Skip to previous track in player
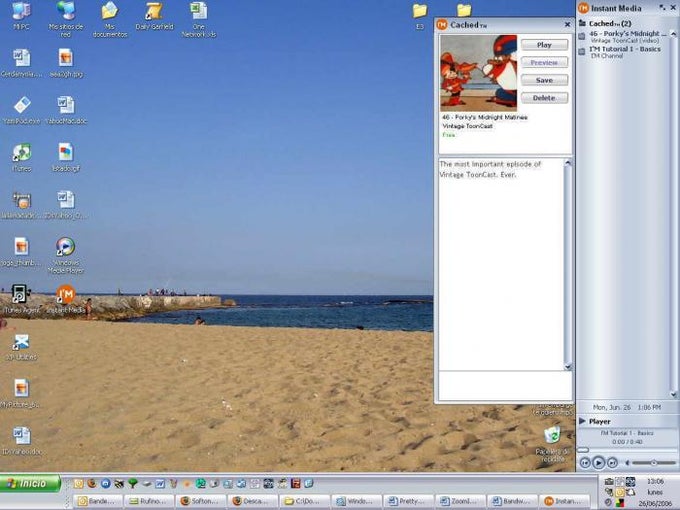680x510 pixels. pyautogui.click(x=585, y=463)
